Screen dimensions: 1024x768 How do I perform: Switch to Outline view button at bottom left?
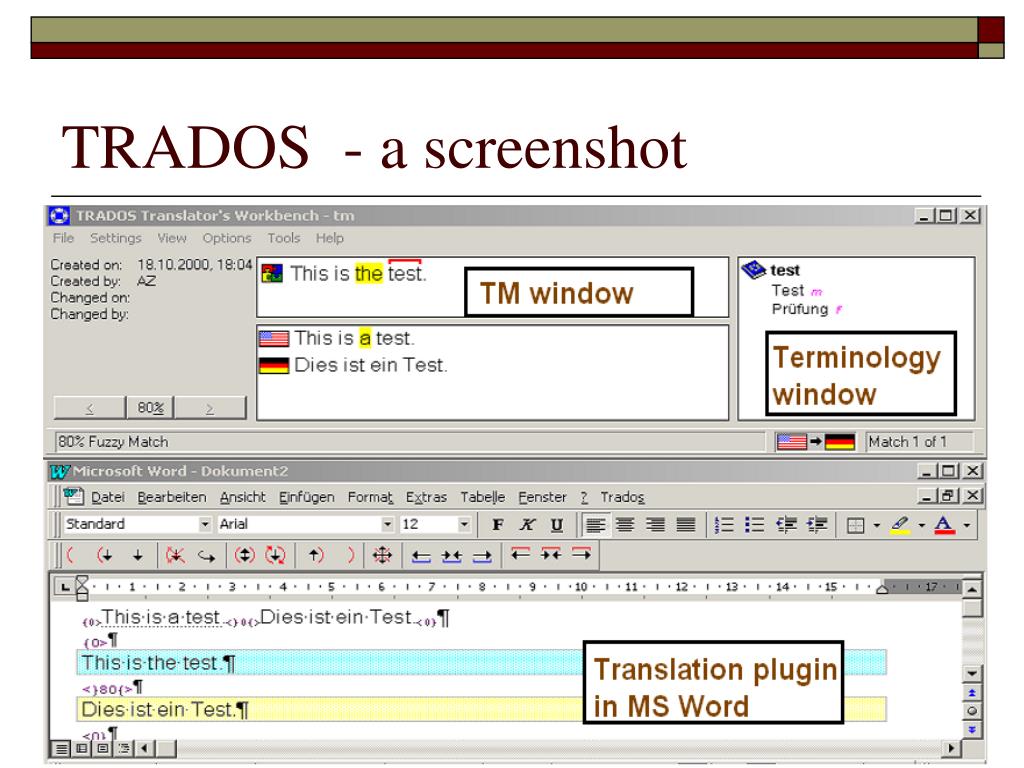click(x=123, y=748)
